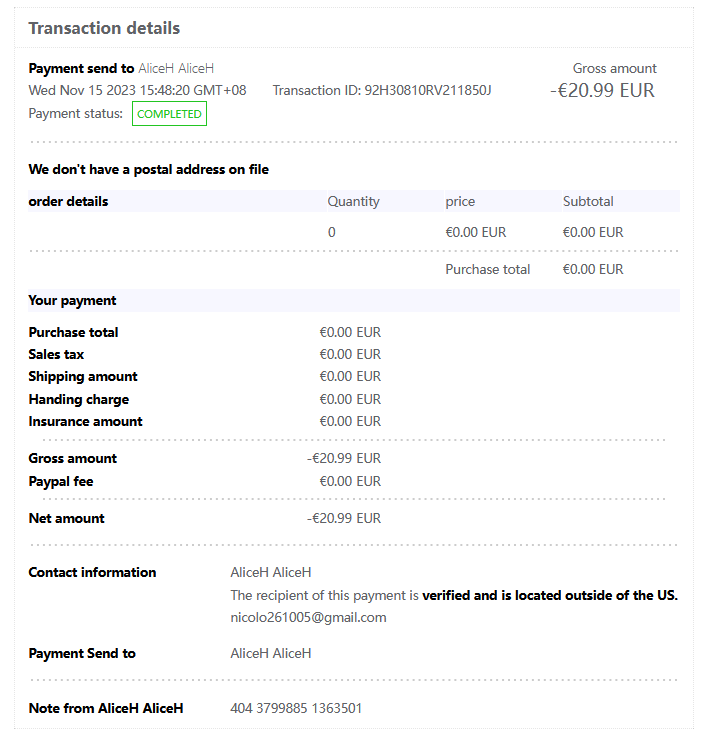Click the Sales tax label
Screen dimensions: 706x737
(x=56, y=354)
